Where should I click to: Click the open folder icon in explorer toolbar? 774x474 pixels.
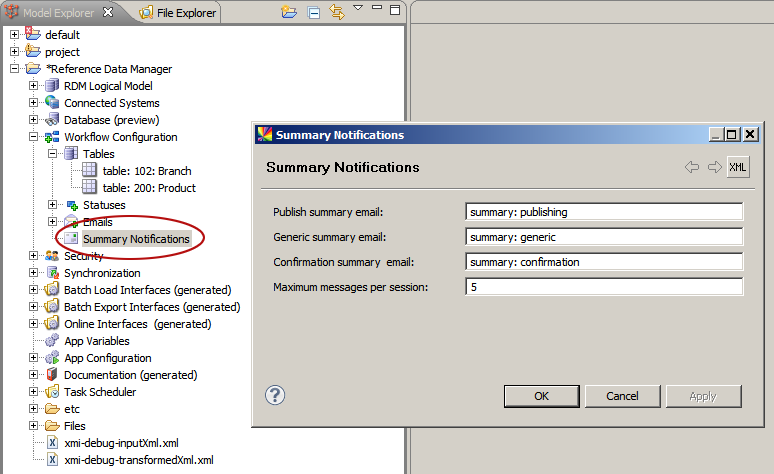(289, 13)
